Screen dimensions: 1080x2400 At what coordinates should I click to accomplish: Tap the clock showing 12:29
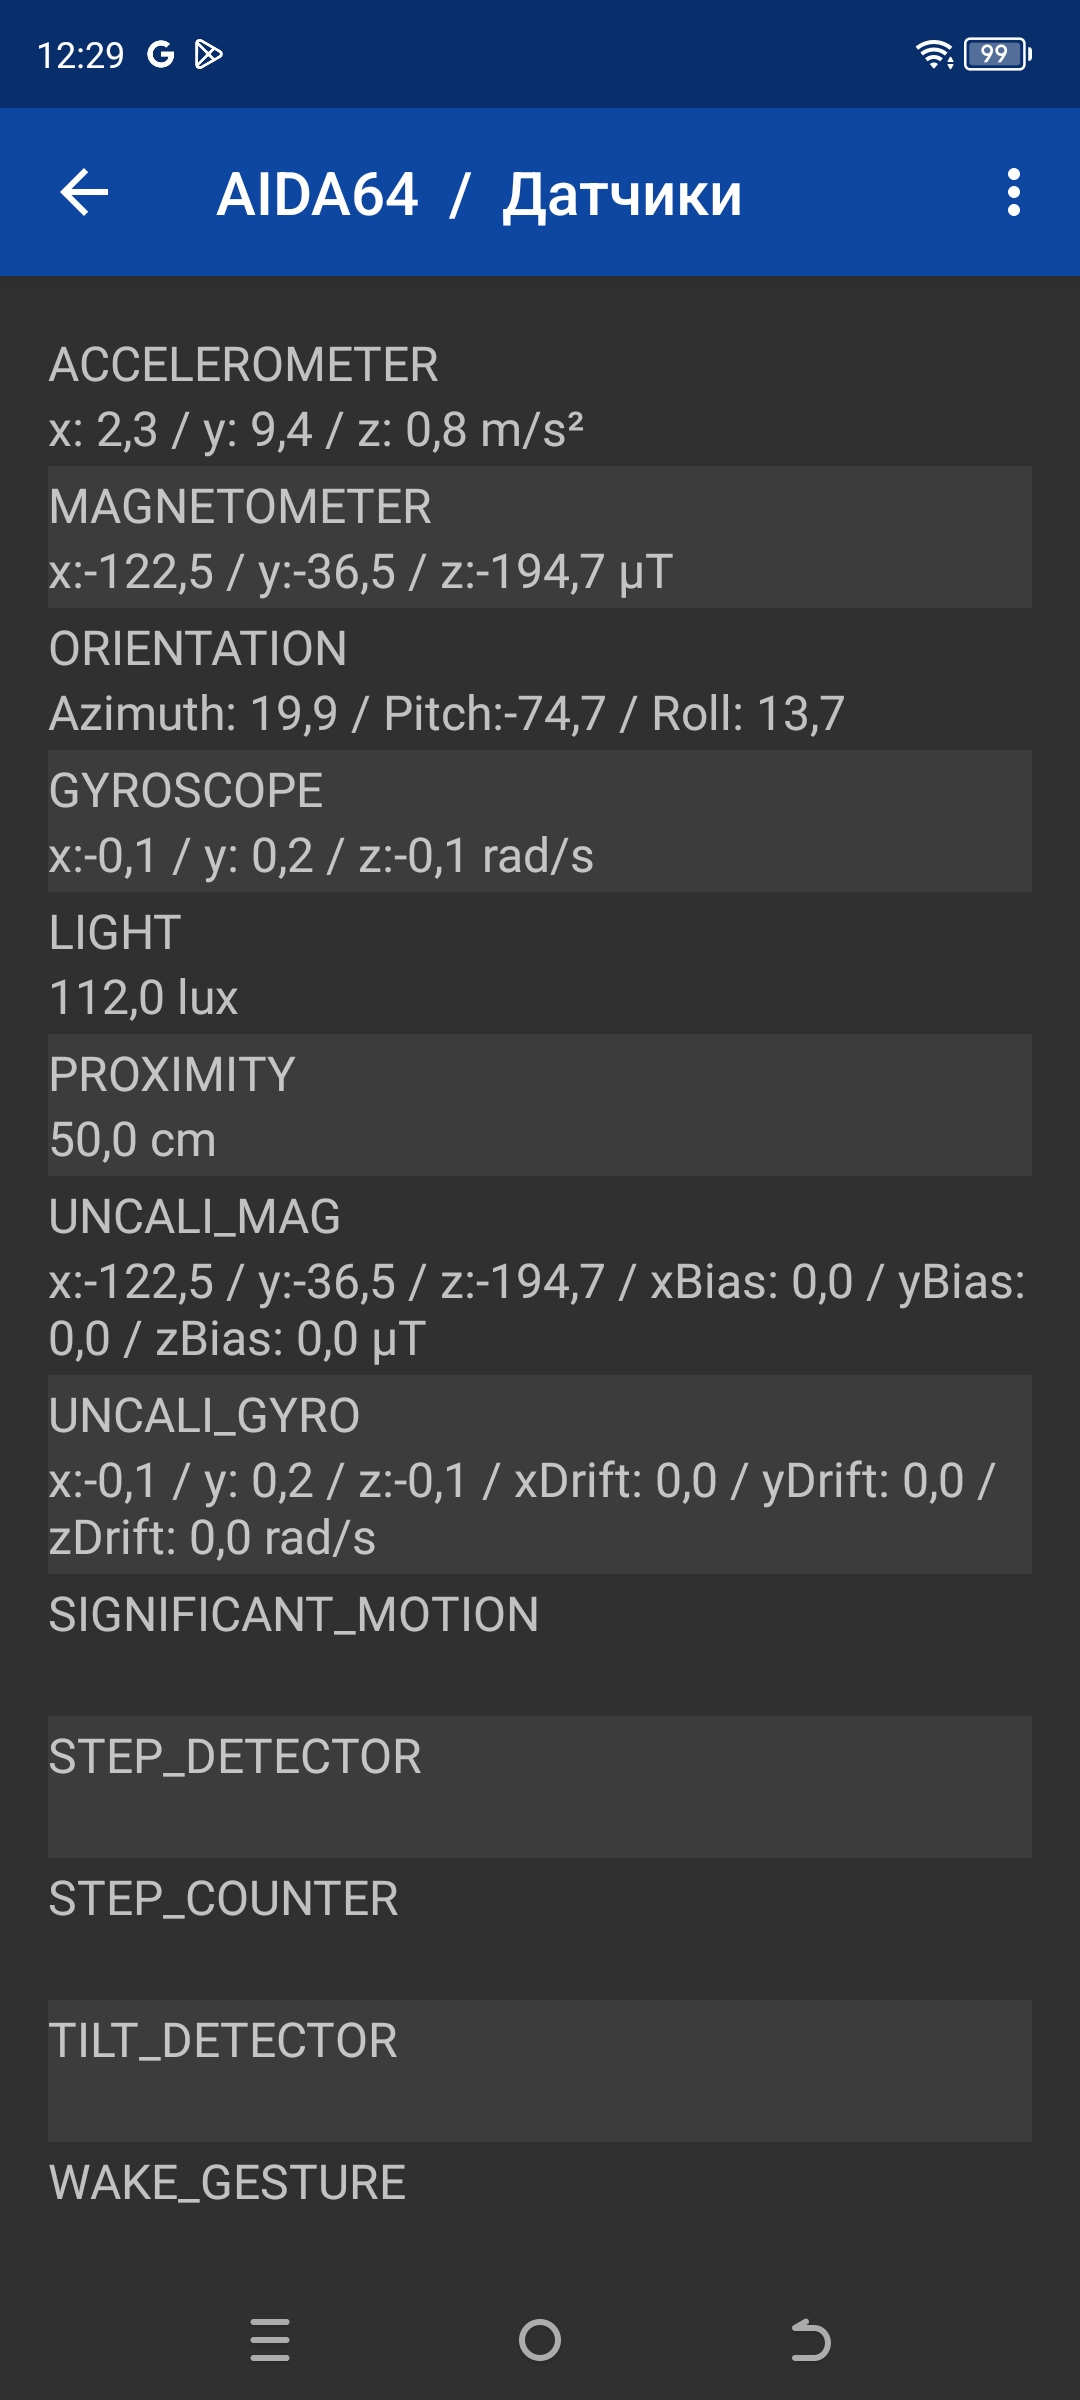pos(80,54)
